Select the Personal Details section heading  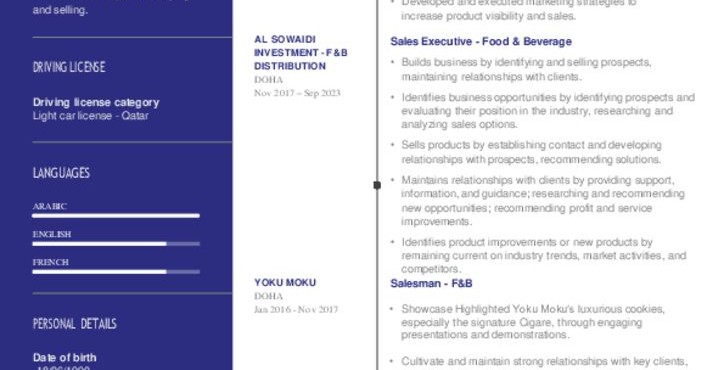(75, 323)
